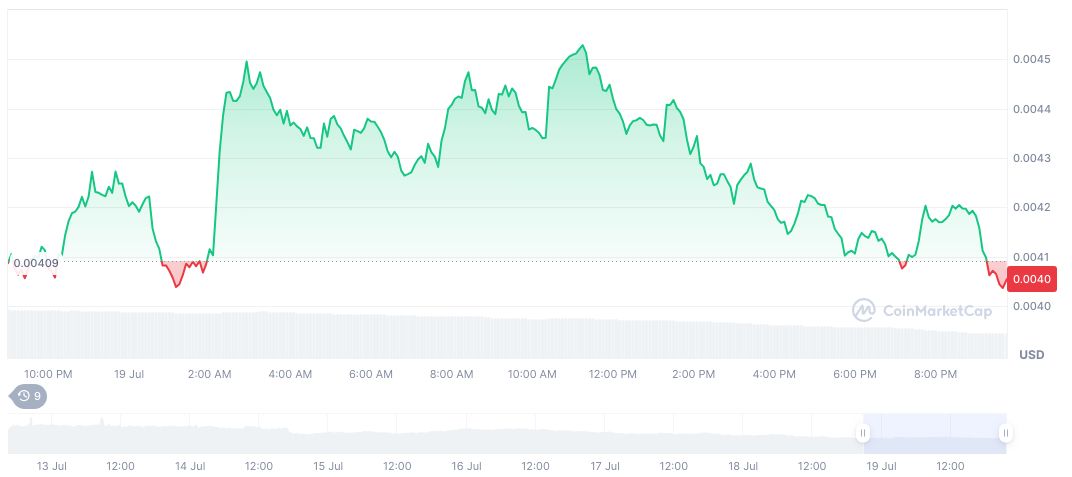
Task: Click the 8:00 PM label on time axis
Action: click(x=936, y=374)
